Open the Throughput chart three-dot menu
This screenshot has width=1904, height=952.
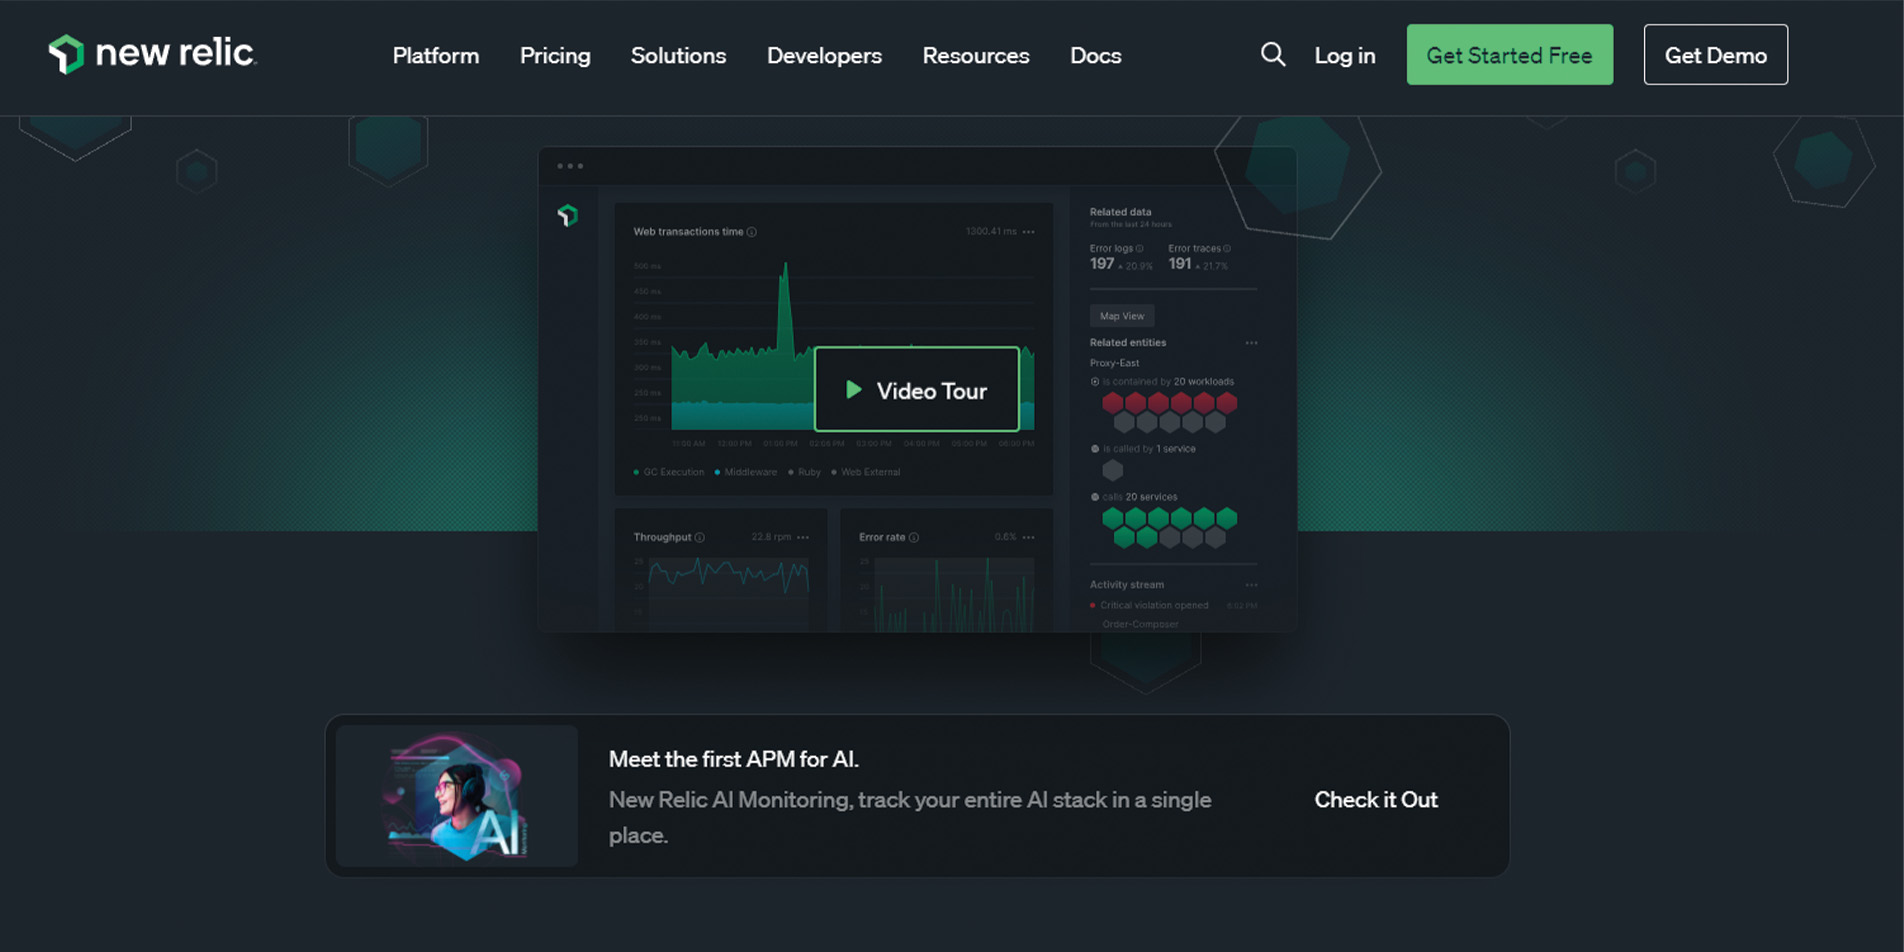(x=803, y=538)
